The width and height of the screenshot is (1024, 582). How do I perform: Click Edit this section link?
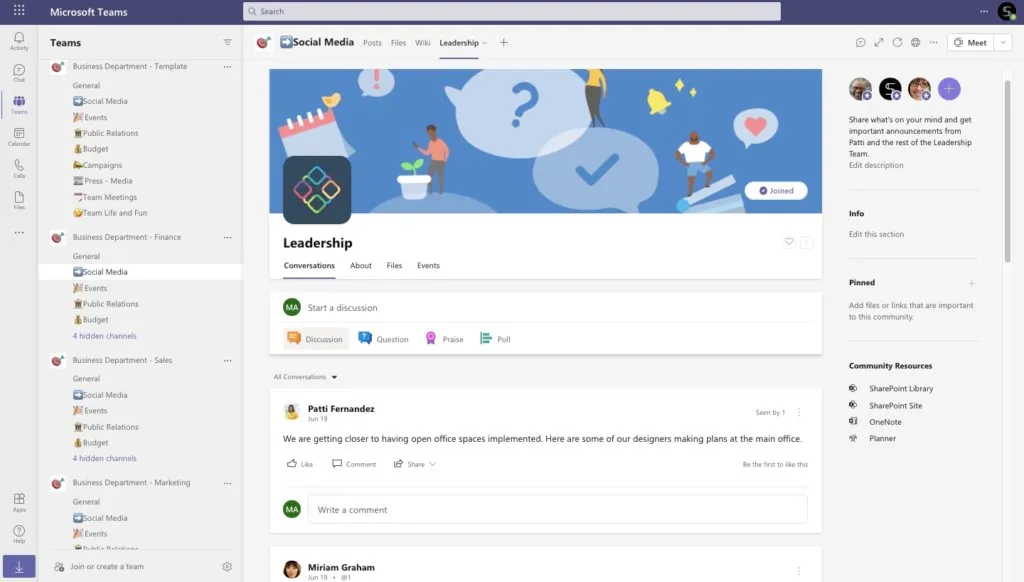tap(876, 234)
